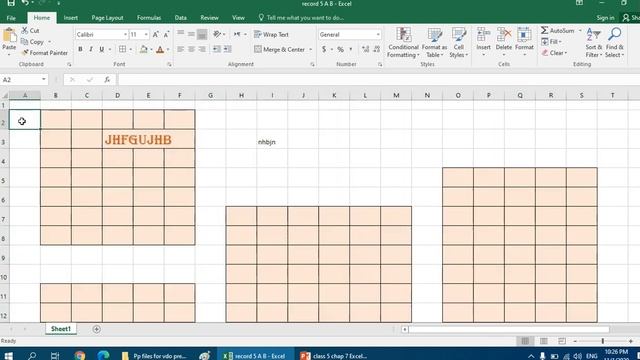Open Chrome from the taskbar
The height and width of the screenshot is (360, 640).
click(x=80, y=356)
